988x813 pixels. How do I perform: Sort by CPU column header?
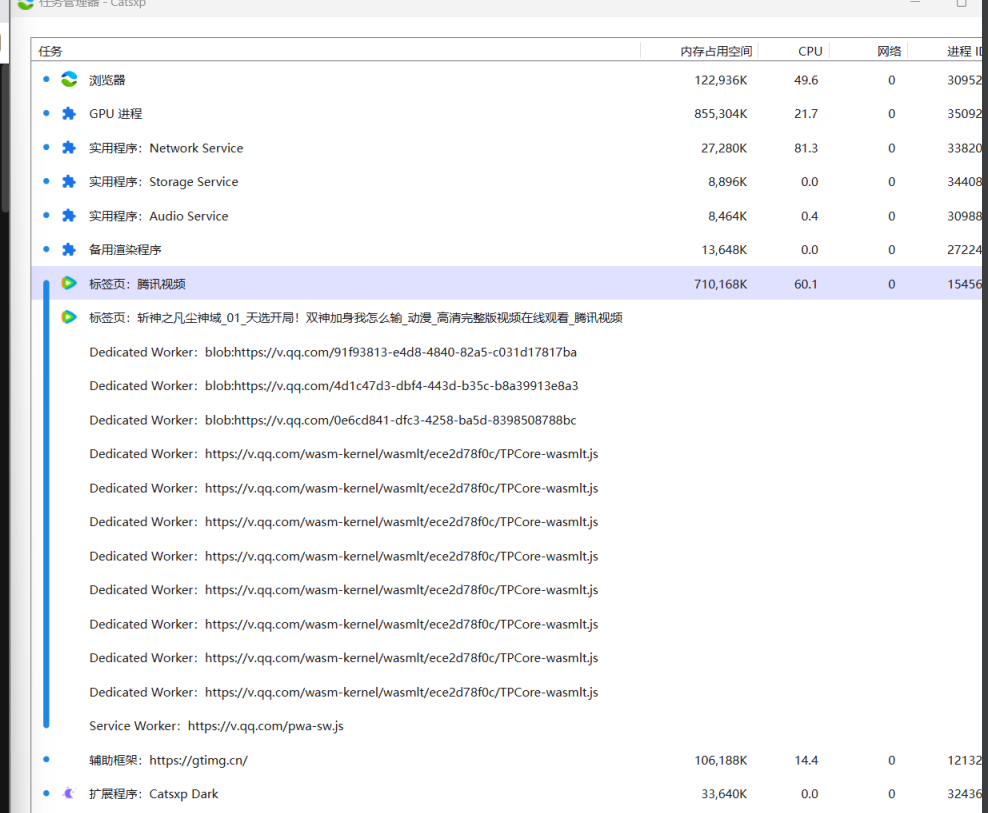click(810, 51)
